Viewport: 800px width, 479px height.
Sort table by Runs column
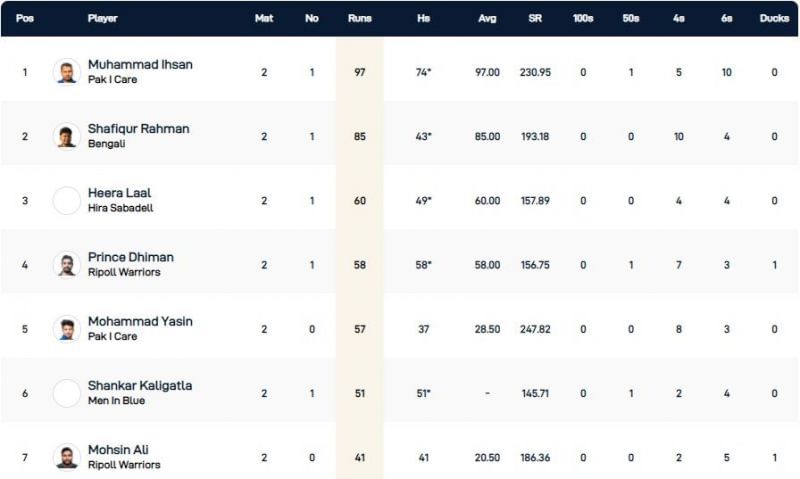click(359, 18)
